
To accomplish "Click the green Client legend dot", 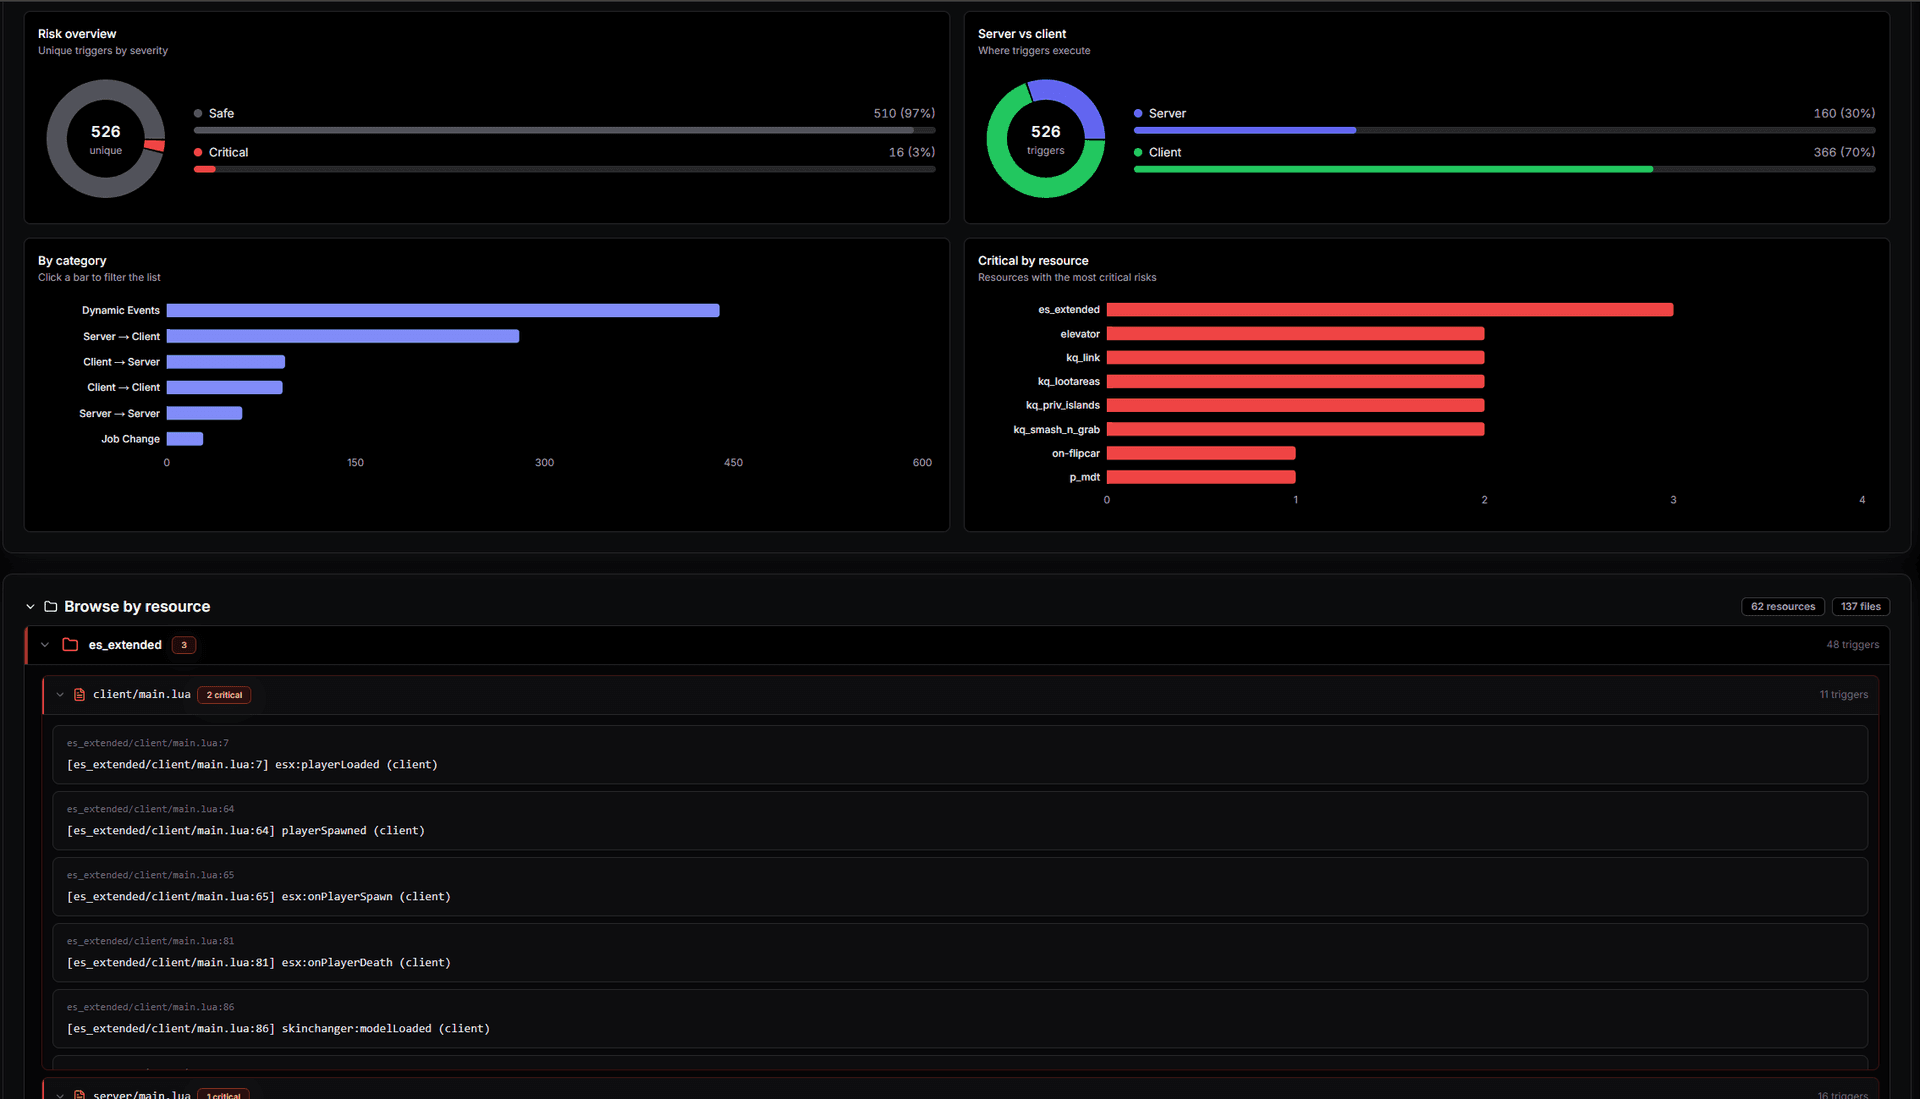I will click(x=1138, y=153).
